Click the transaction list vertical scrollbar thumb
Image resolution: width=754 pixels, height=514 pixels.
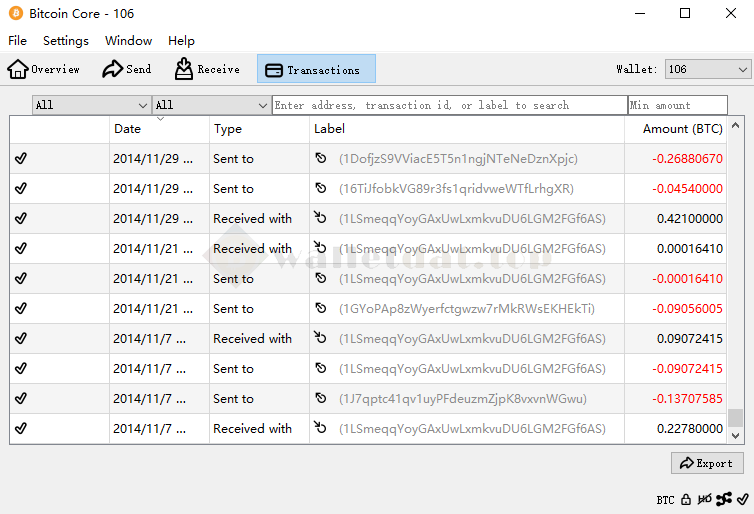click(x=735, y=418)
